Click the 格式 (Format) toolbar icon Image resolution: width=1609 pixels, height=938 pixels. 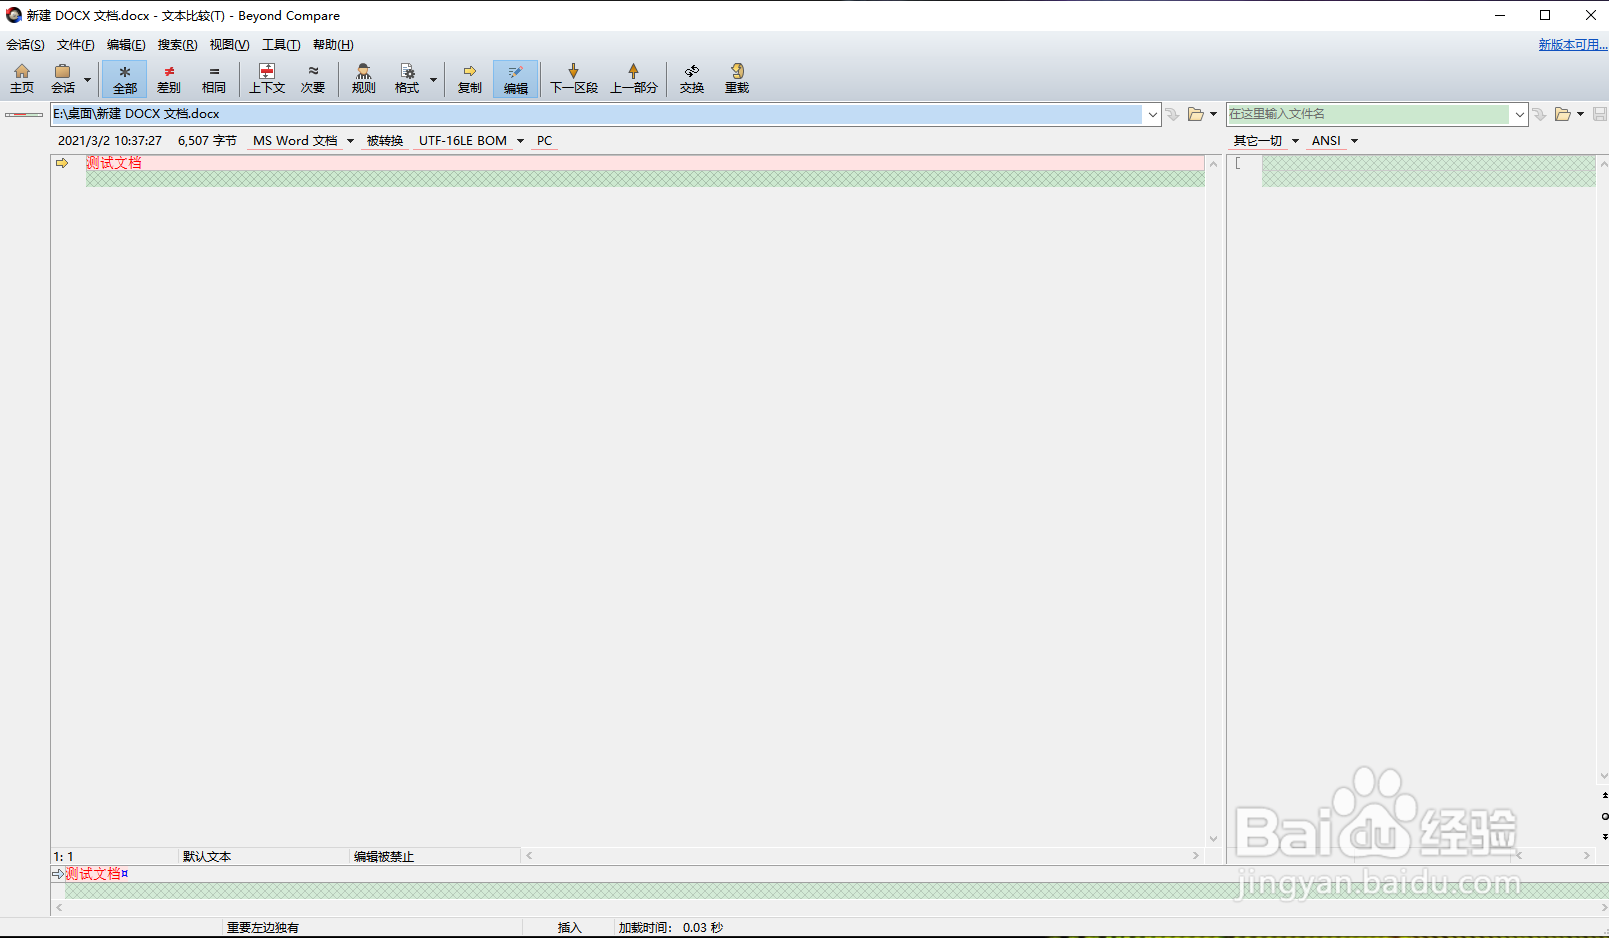[407, 78]
